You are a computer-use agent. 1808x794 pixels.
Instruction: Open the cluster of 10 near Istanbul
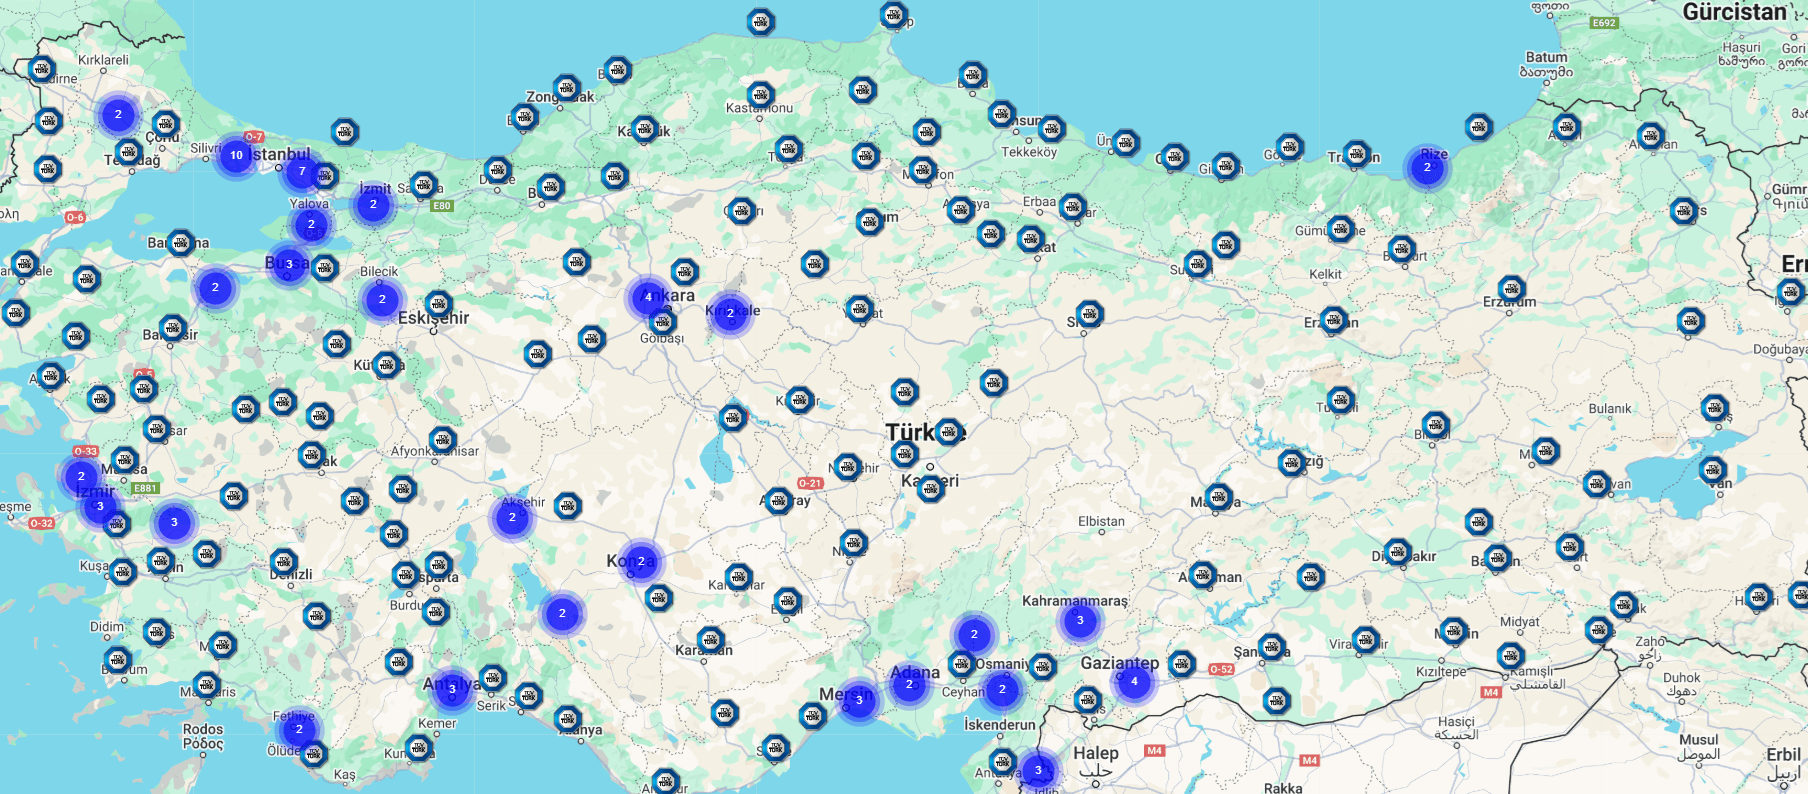click(236, 155)
